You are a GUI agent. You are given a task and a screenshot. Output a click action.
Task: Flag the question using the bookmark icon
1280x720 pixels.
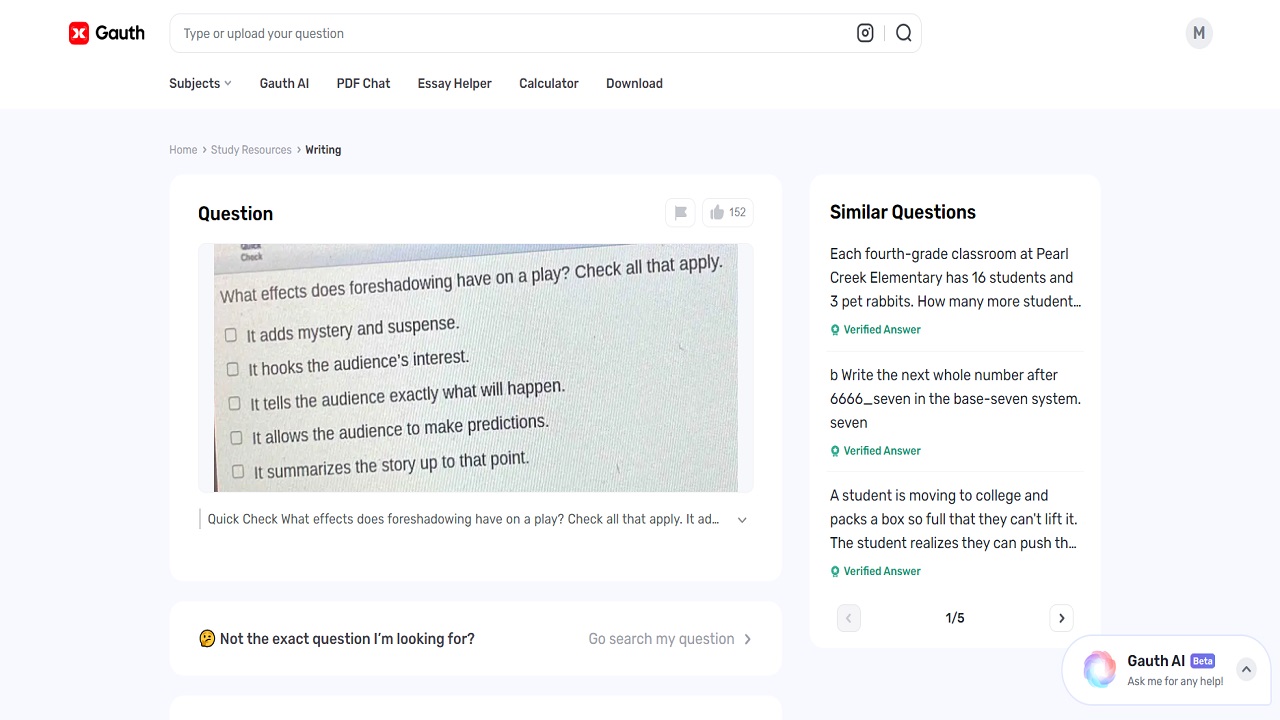(x=680, y=212)
